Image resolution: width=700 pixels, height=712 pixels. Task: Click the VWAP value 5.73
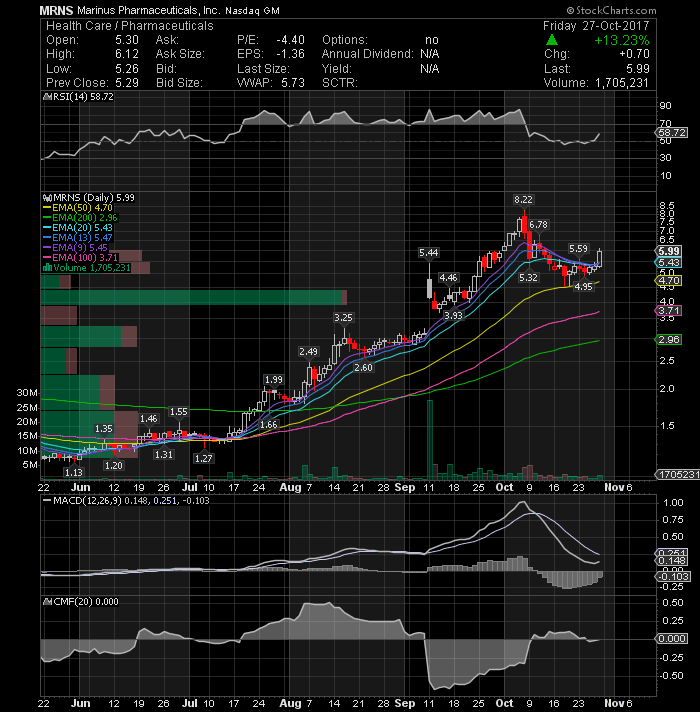293,83
